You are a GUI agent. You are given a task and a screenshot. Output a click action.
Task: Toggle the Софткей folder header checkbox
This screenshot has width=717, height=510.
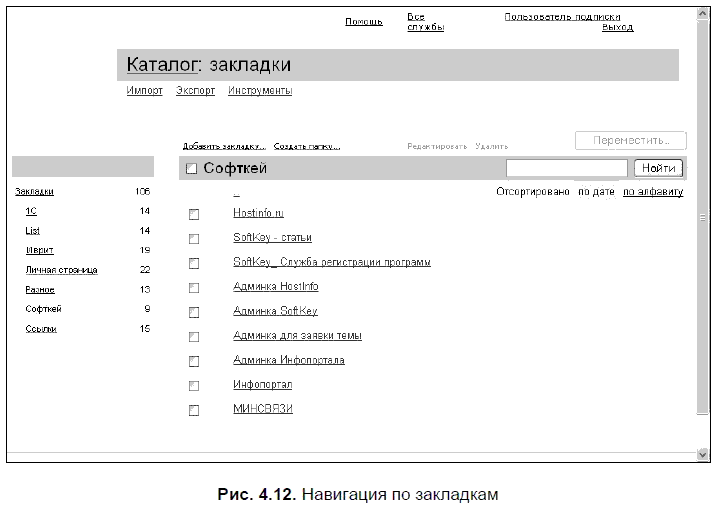click(192, 169)
